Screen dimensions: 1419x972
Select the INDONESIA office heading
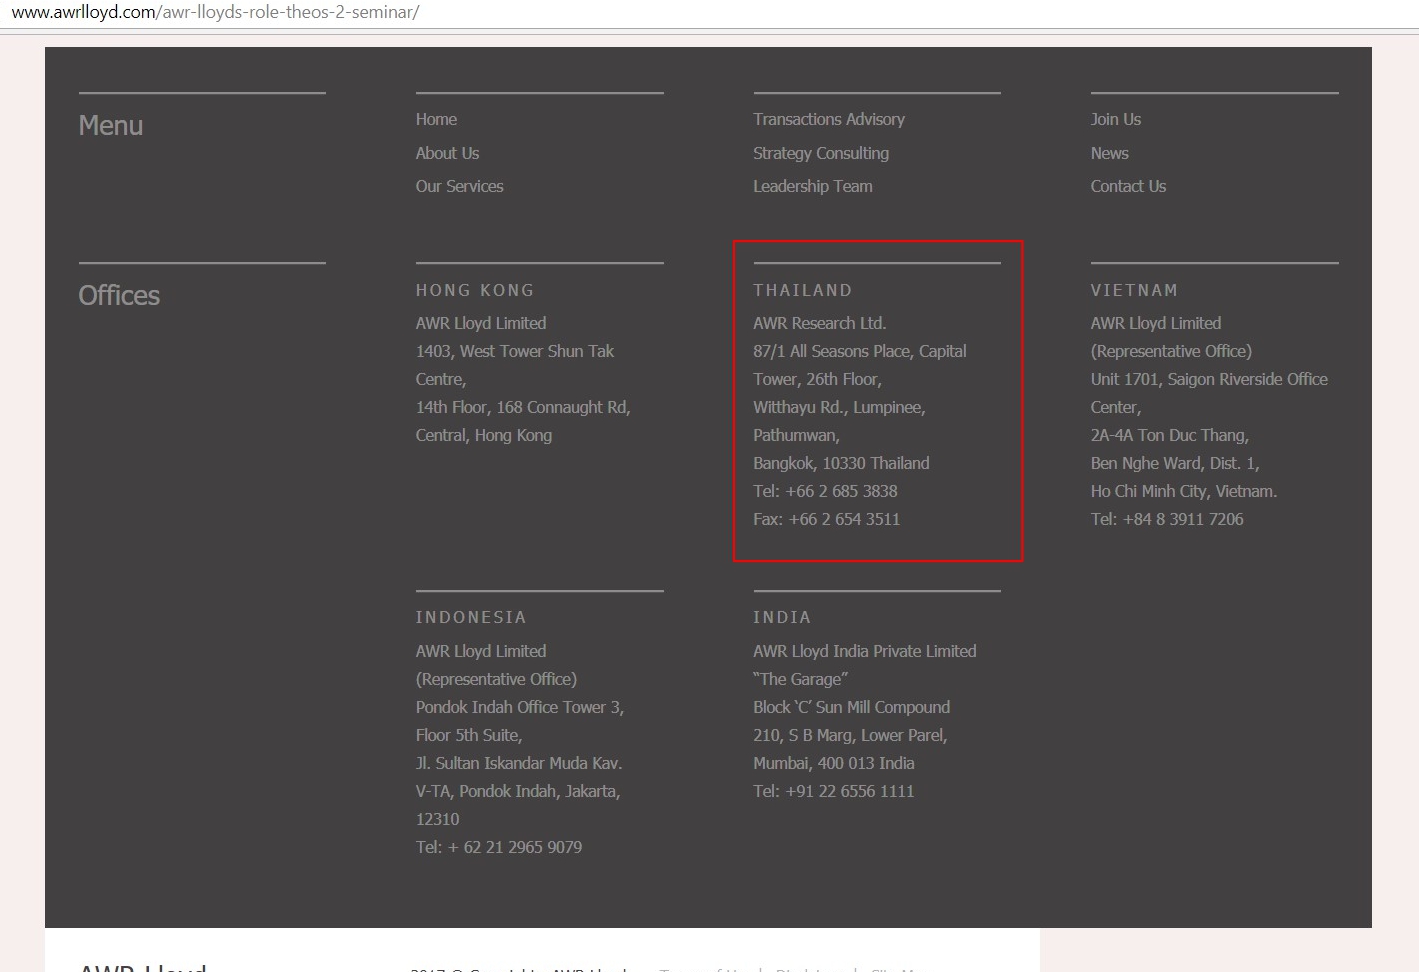pyautogui.click(x=471, y=618)
